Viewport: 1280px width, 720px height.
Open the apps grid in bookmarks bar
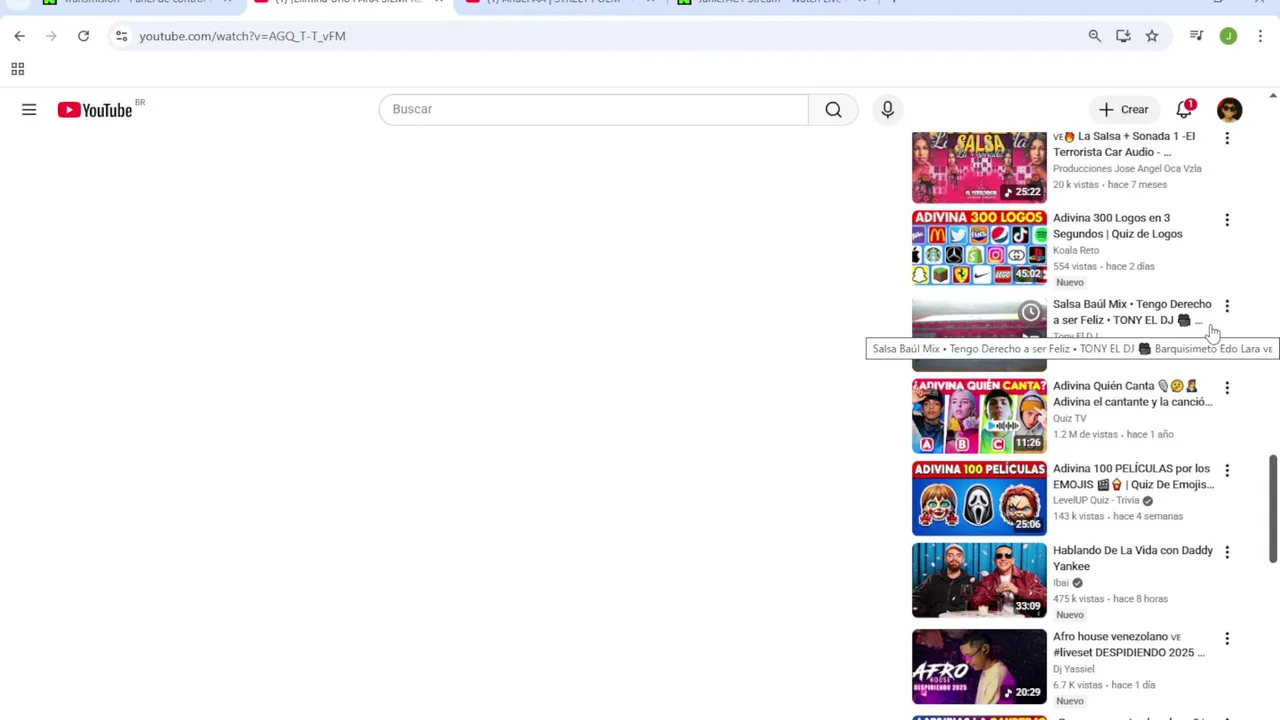17,69
